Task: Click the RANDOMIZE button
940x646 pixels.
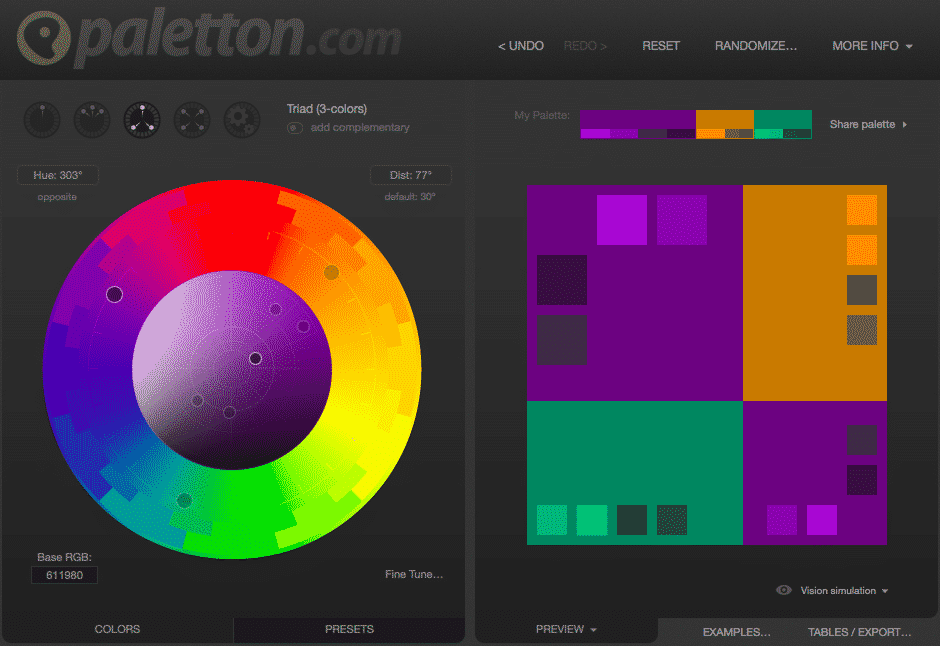Action: pyautogui.click(x=756, y=45)
